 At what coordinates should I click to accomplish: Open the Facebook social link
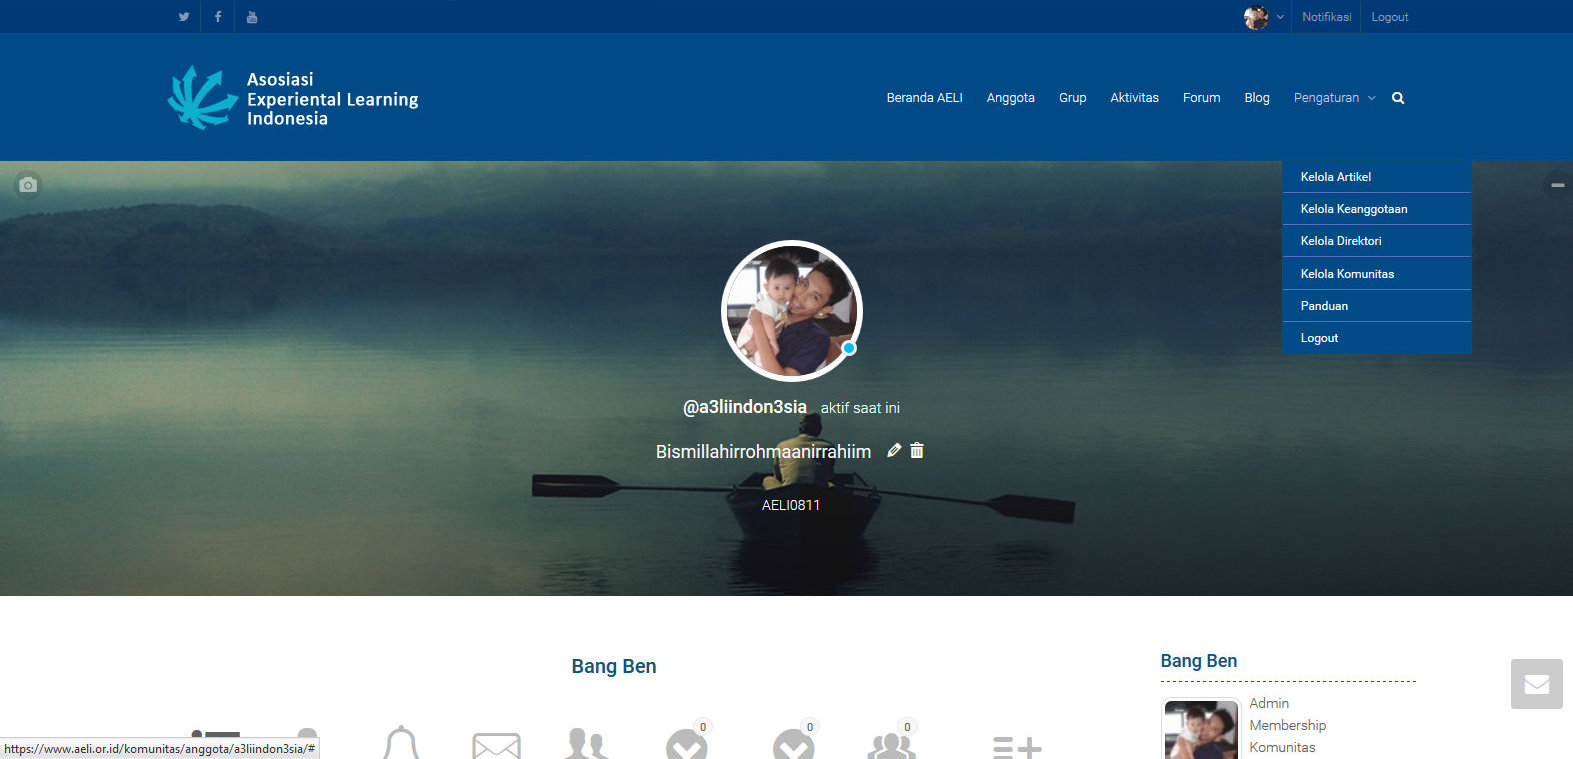(218, 17)
